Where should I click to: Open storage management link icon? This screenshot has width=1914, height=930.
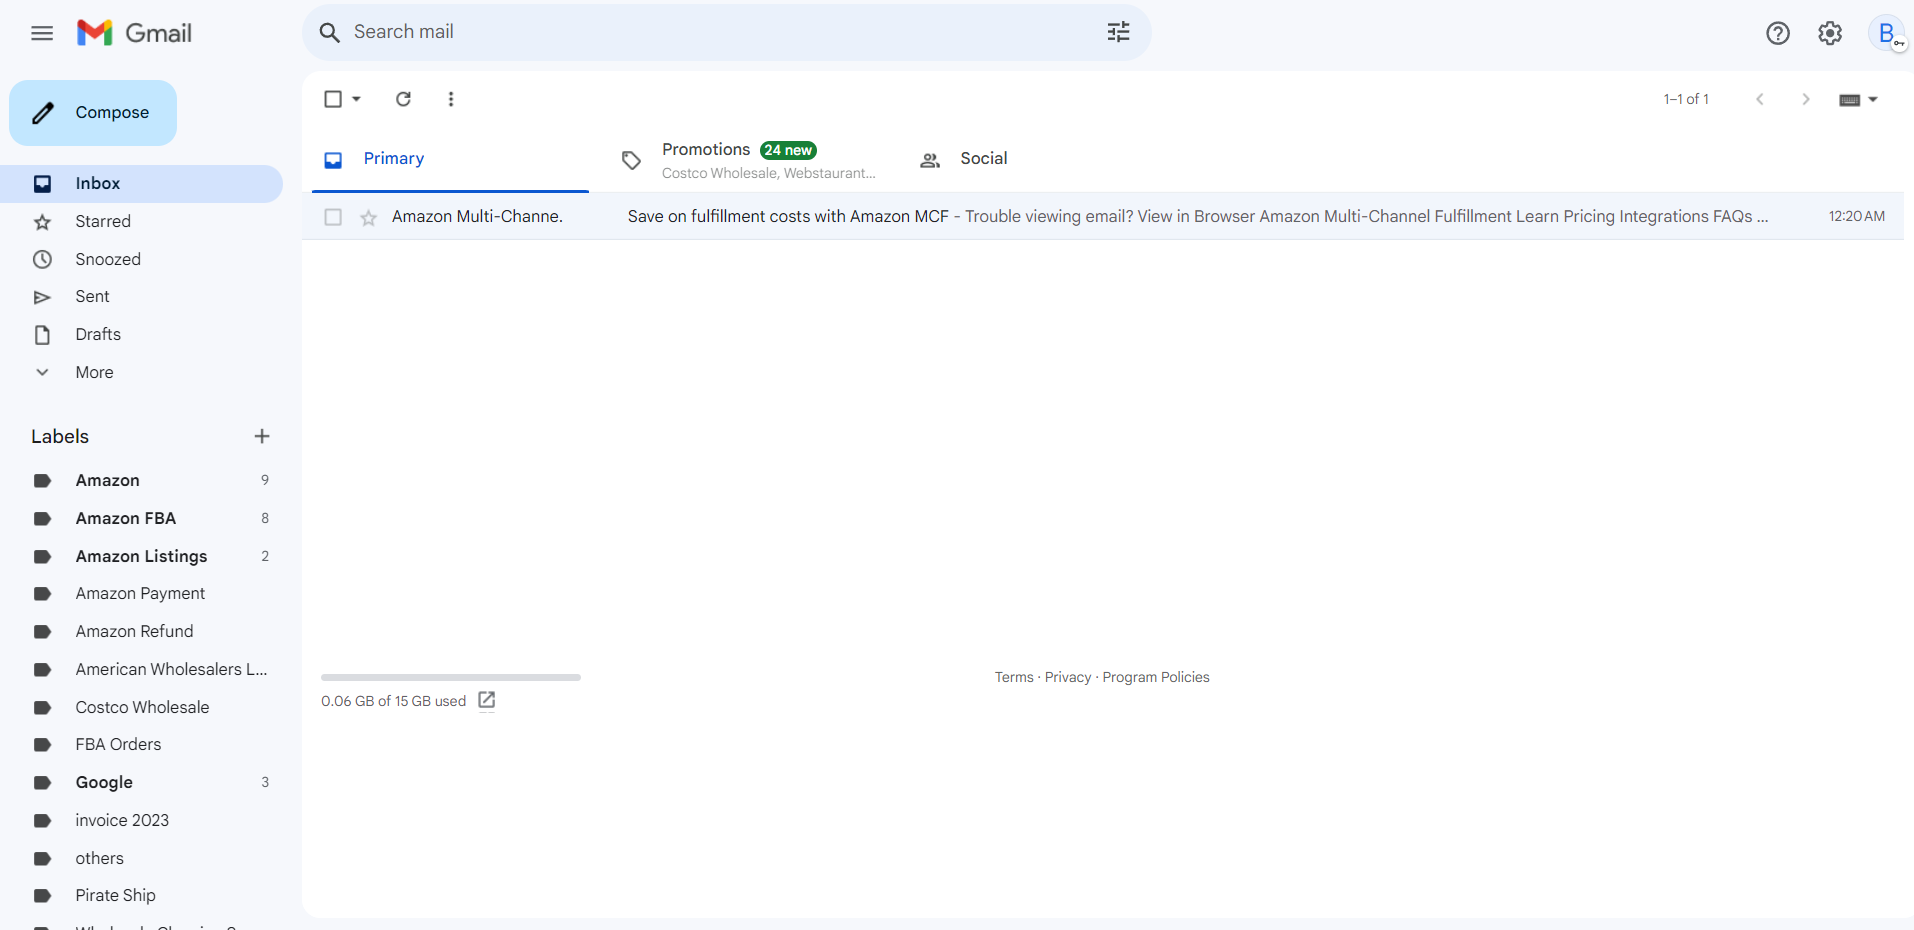coord(487,700)
